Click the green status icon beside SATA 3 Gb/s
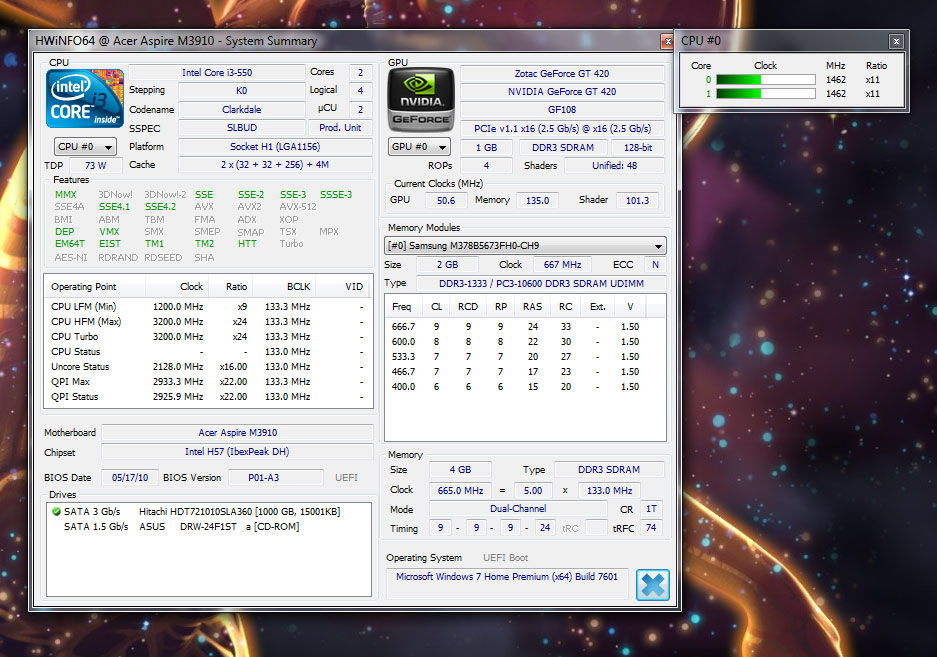937x657 pixels. coord(56,512)
